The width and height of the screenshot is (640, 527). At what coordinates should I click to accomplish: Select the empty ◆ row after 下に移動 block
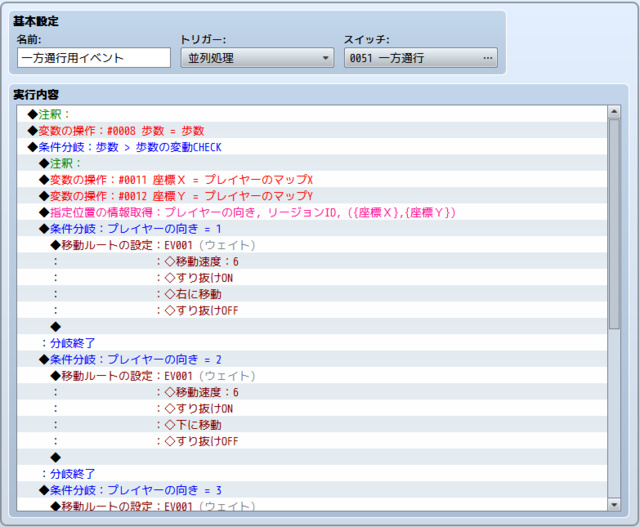pos(312,457)
